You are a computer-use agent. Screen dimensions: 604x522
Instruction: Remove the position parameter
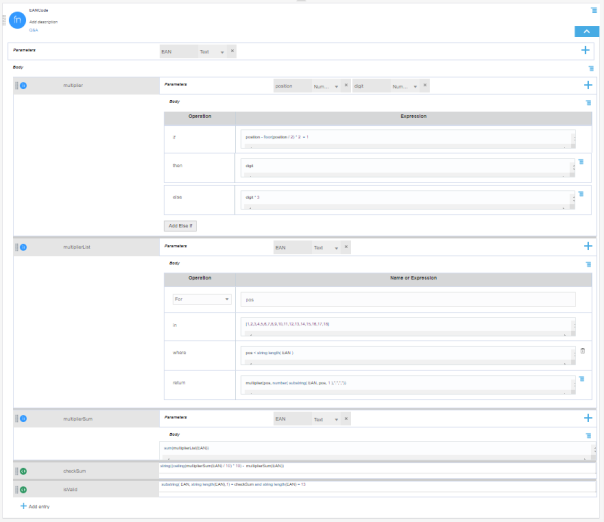point(346,86)
